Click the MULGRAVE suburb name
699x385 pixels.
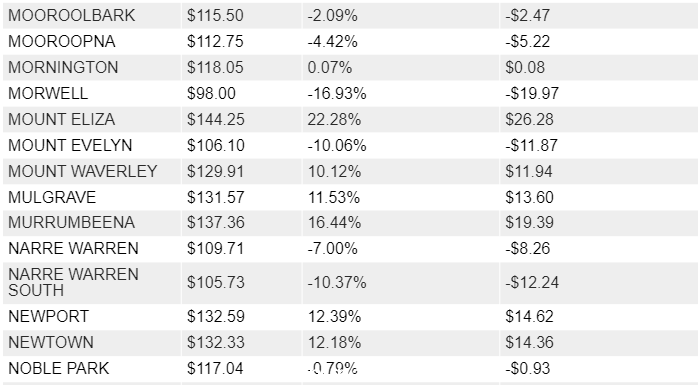click(52, 197)
